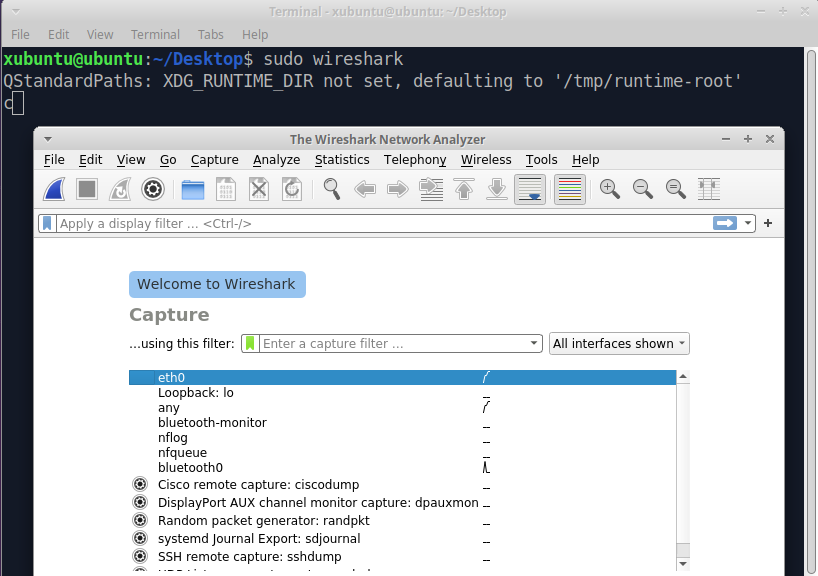
Task: Open settings gear for DisplayPort AUX dpauxmon
Action: [140, 502]
